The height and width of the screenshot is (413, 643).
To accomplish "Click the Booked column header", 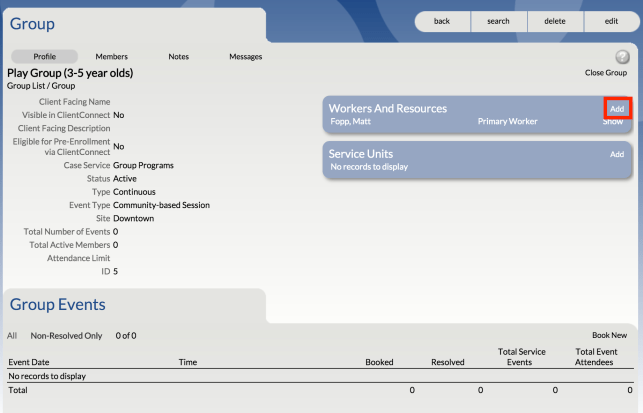I will tap(379, 362).
